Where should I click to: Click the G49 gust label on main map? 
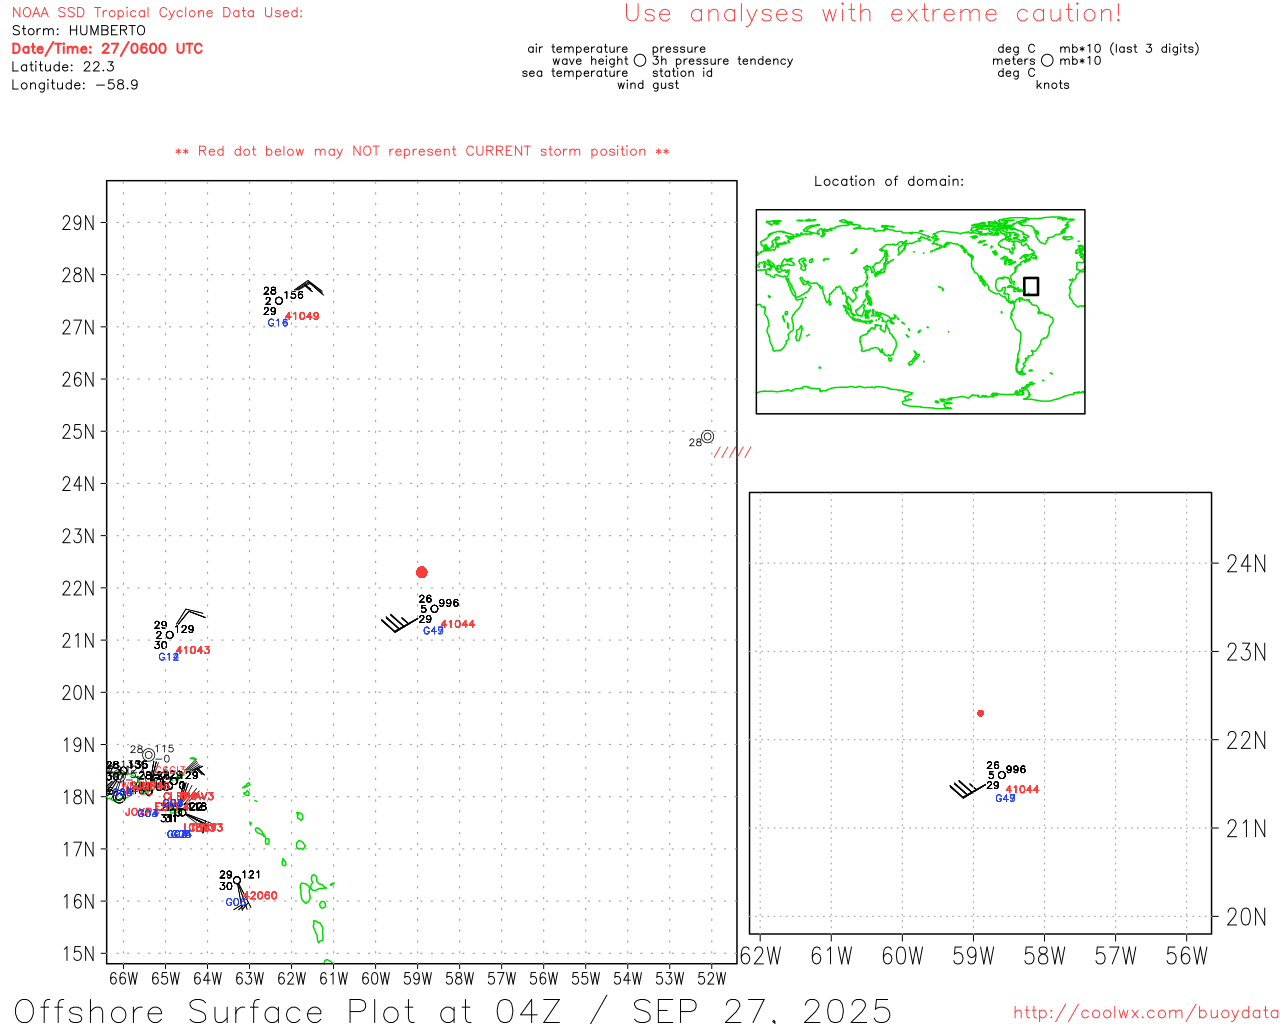[433, 631]
